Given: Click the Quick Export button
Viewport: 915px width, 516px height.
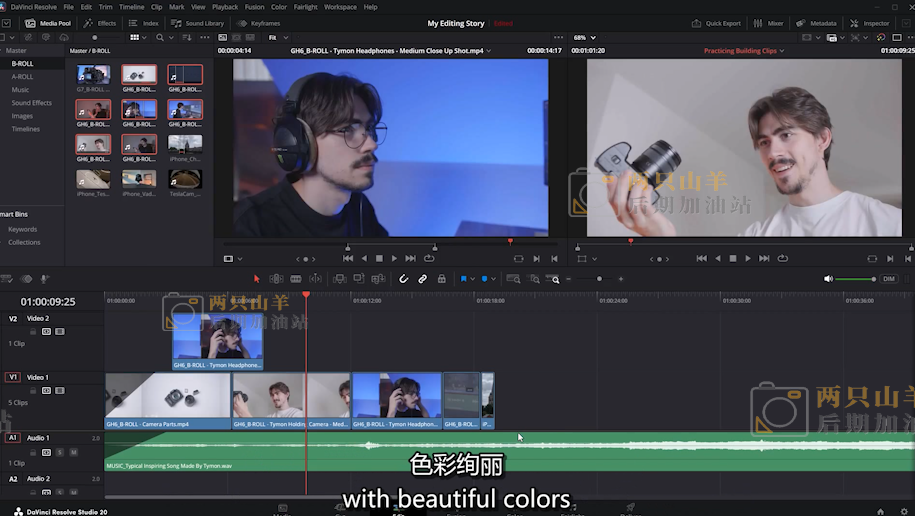Looking at the screenshot, I should click(x=717, y=23).
